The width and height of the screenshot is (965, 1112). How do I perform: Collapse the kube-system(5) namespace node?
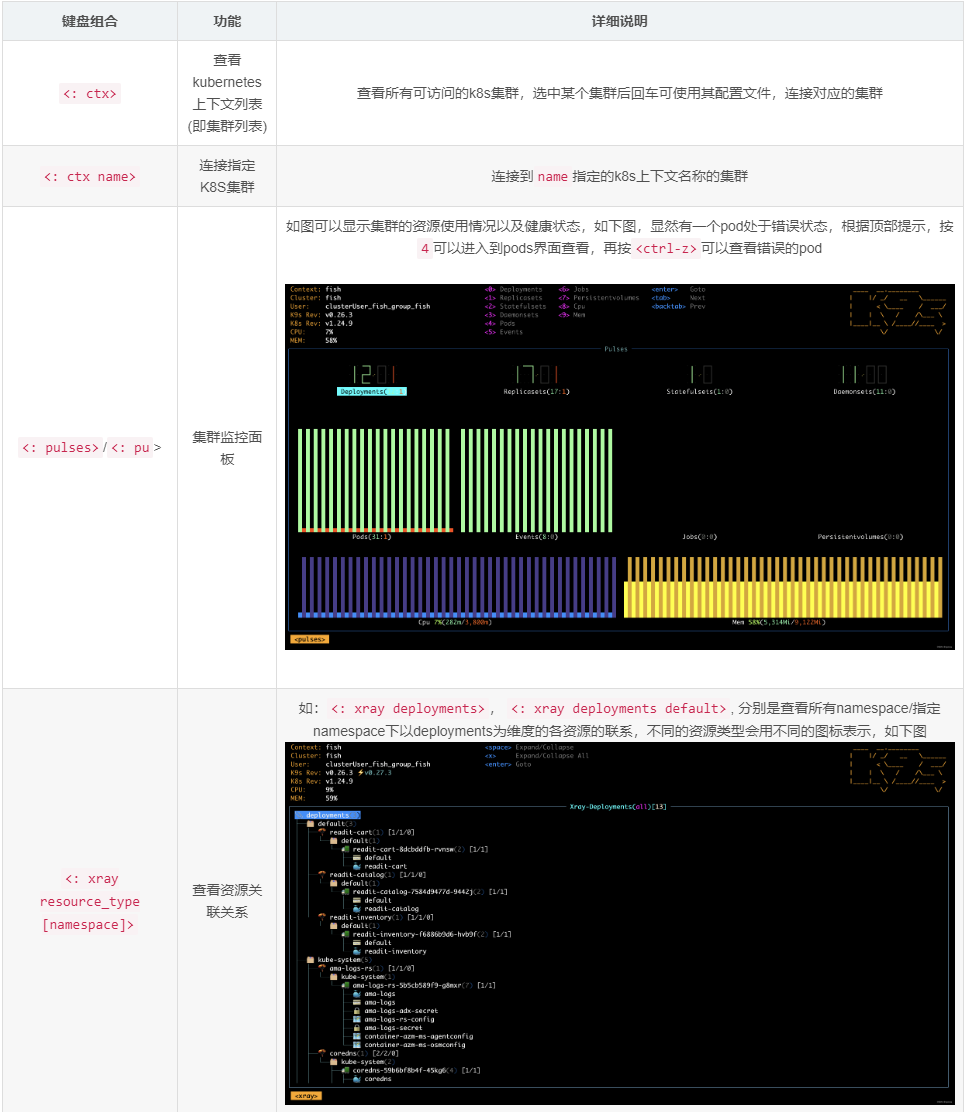pos(339,960)
